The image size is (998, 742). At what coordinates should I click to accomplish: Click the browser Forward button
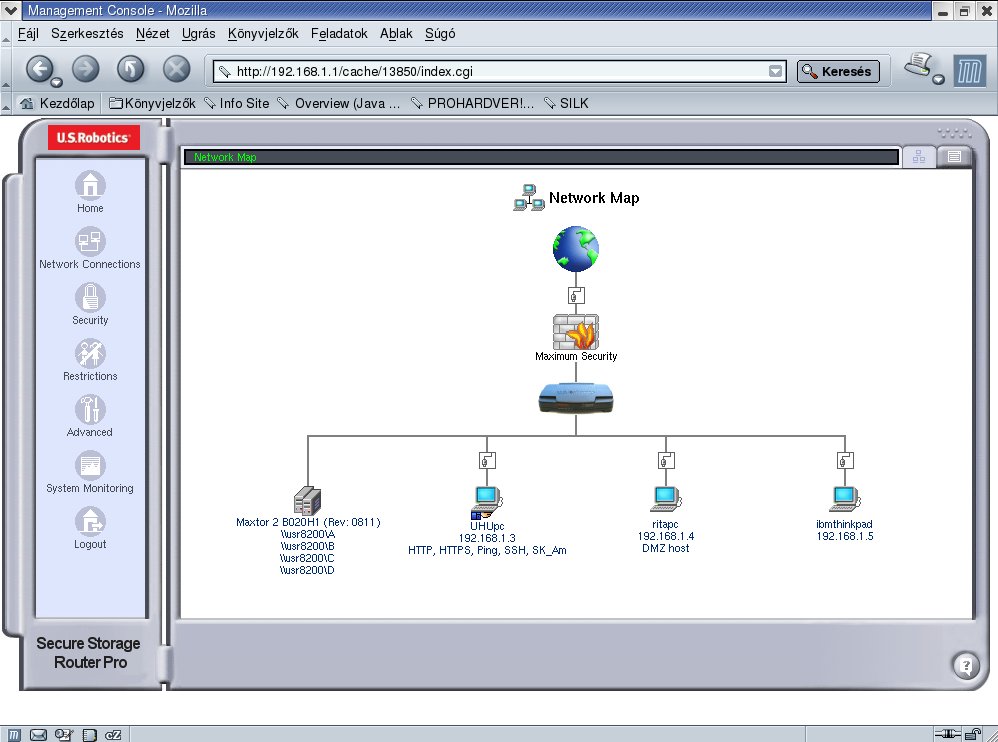(85, 69)
